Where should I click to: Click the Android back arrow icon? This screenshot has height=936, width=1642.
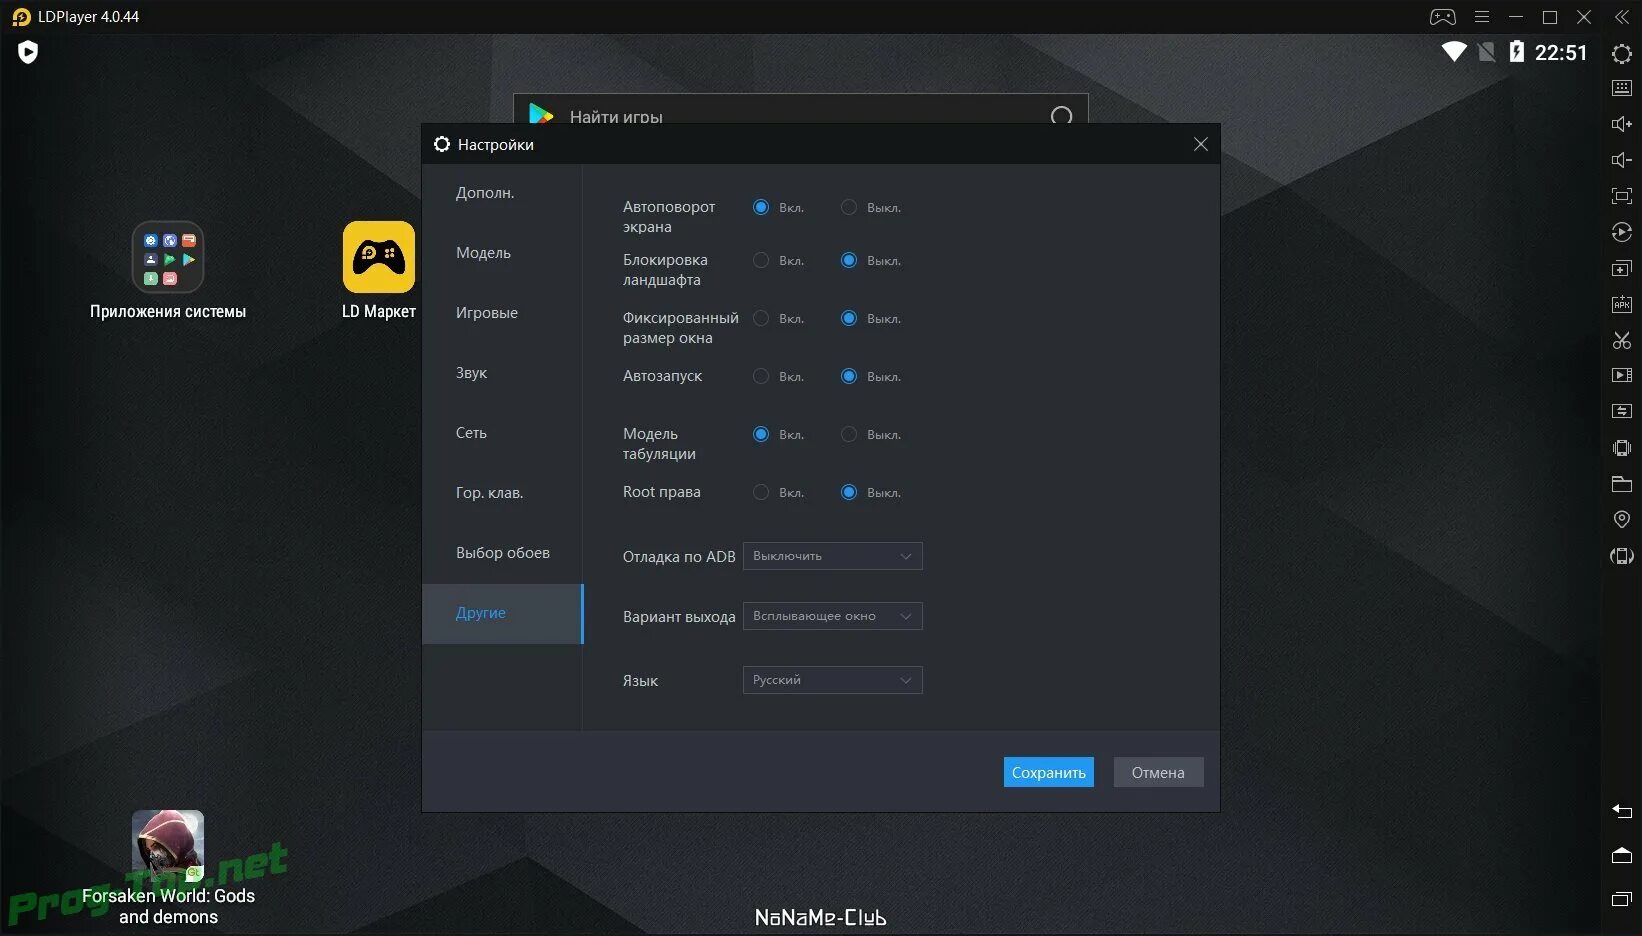coord(1622,811)
